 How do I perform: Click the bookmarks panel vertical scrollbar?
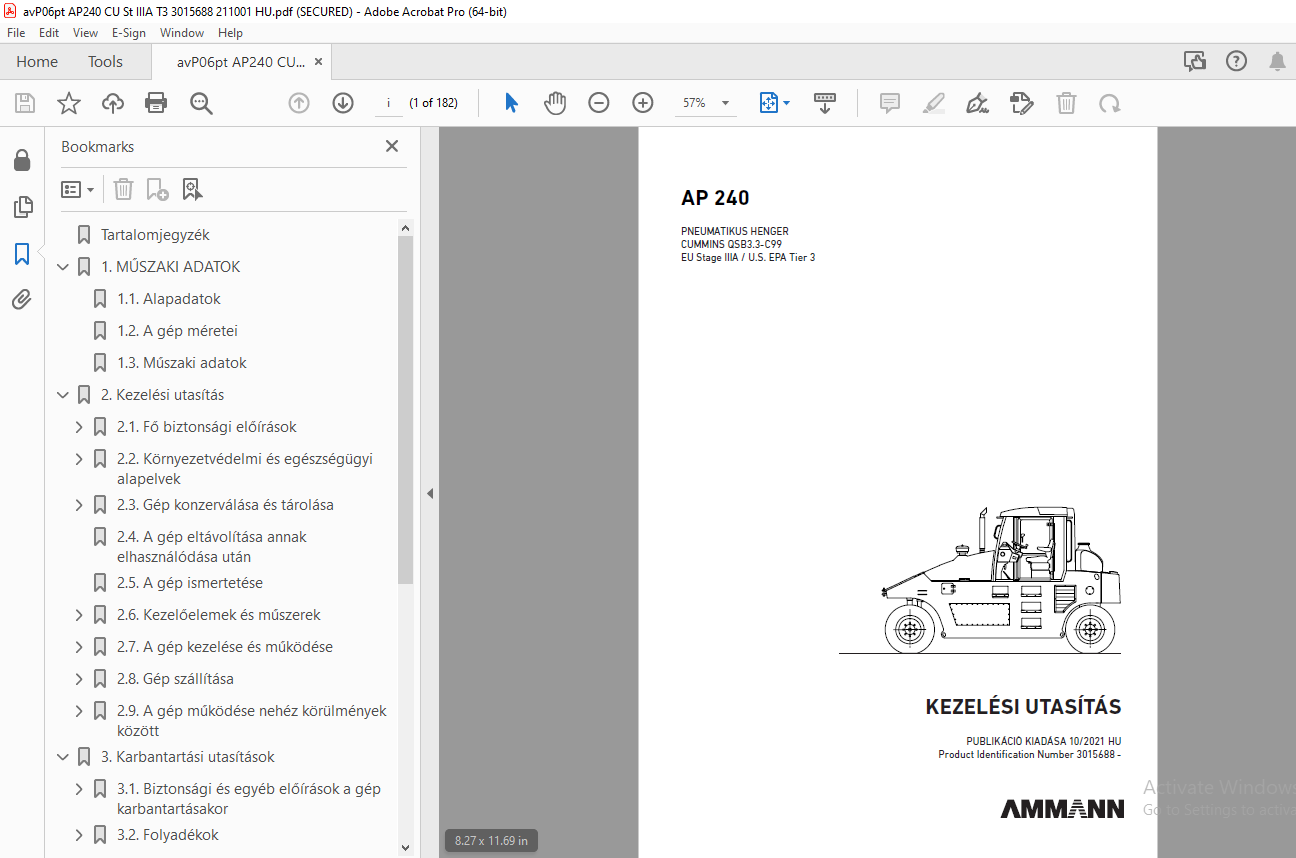click(x=405, y=410)
